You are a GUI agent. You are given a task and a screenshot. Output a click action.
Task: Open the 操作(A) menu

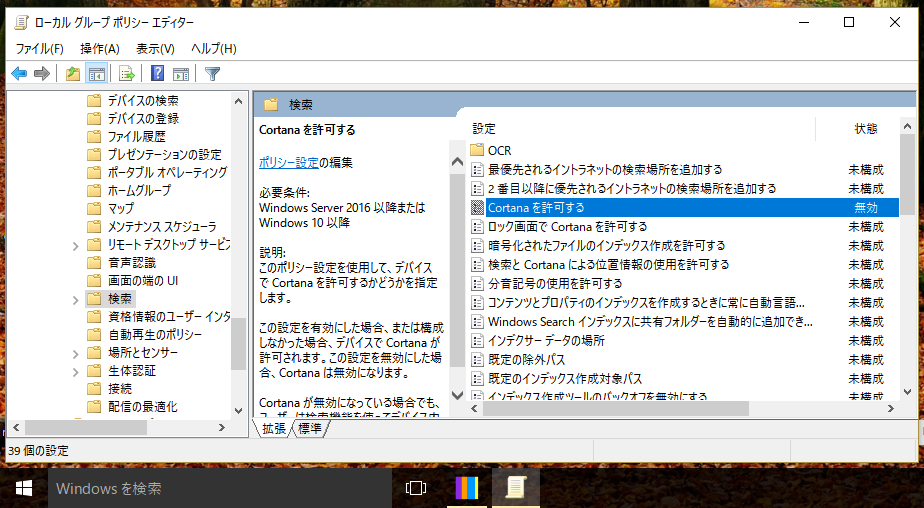coord(100,49)
